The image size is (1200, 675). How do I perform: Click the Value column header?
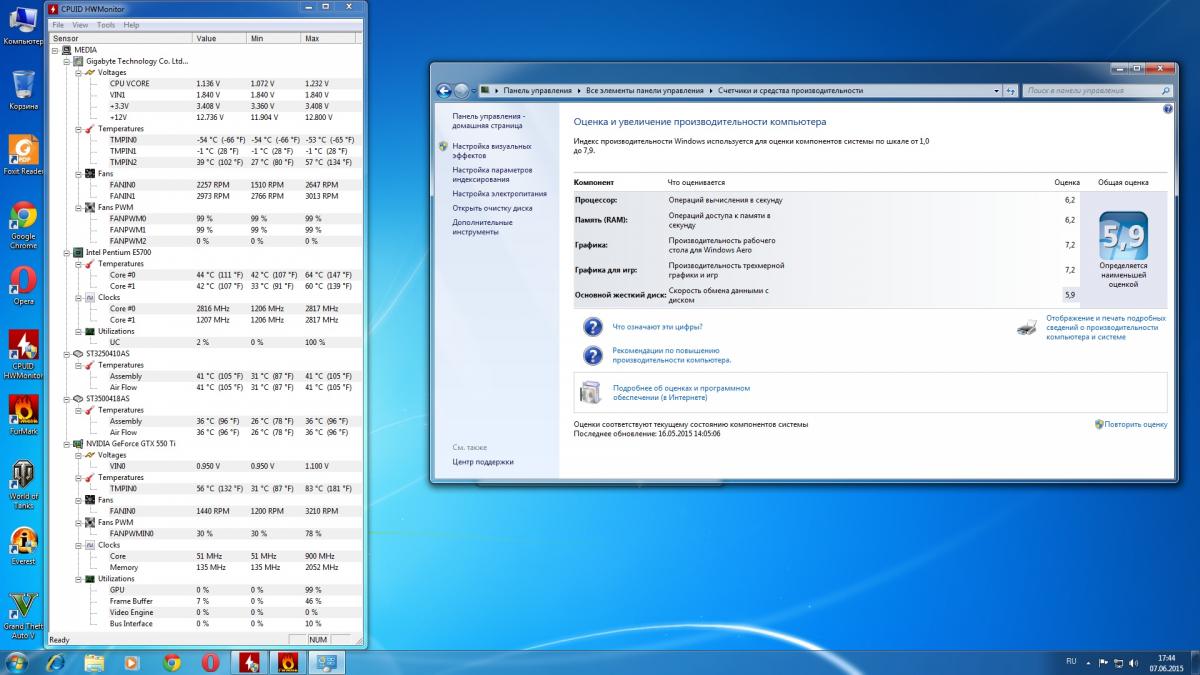[219, 38]
